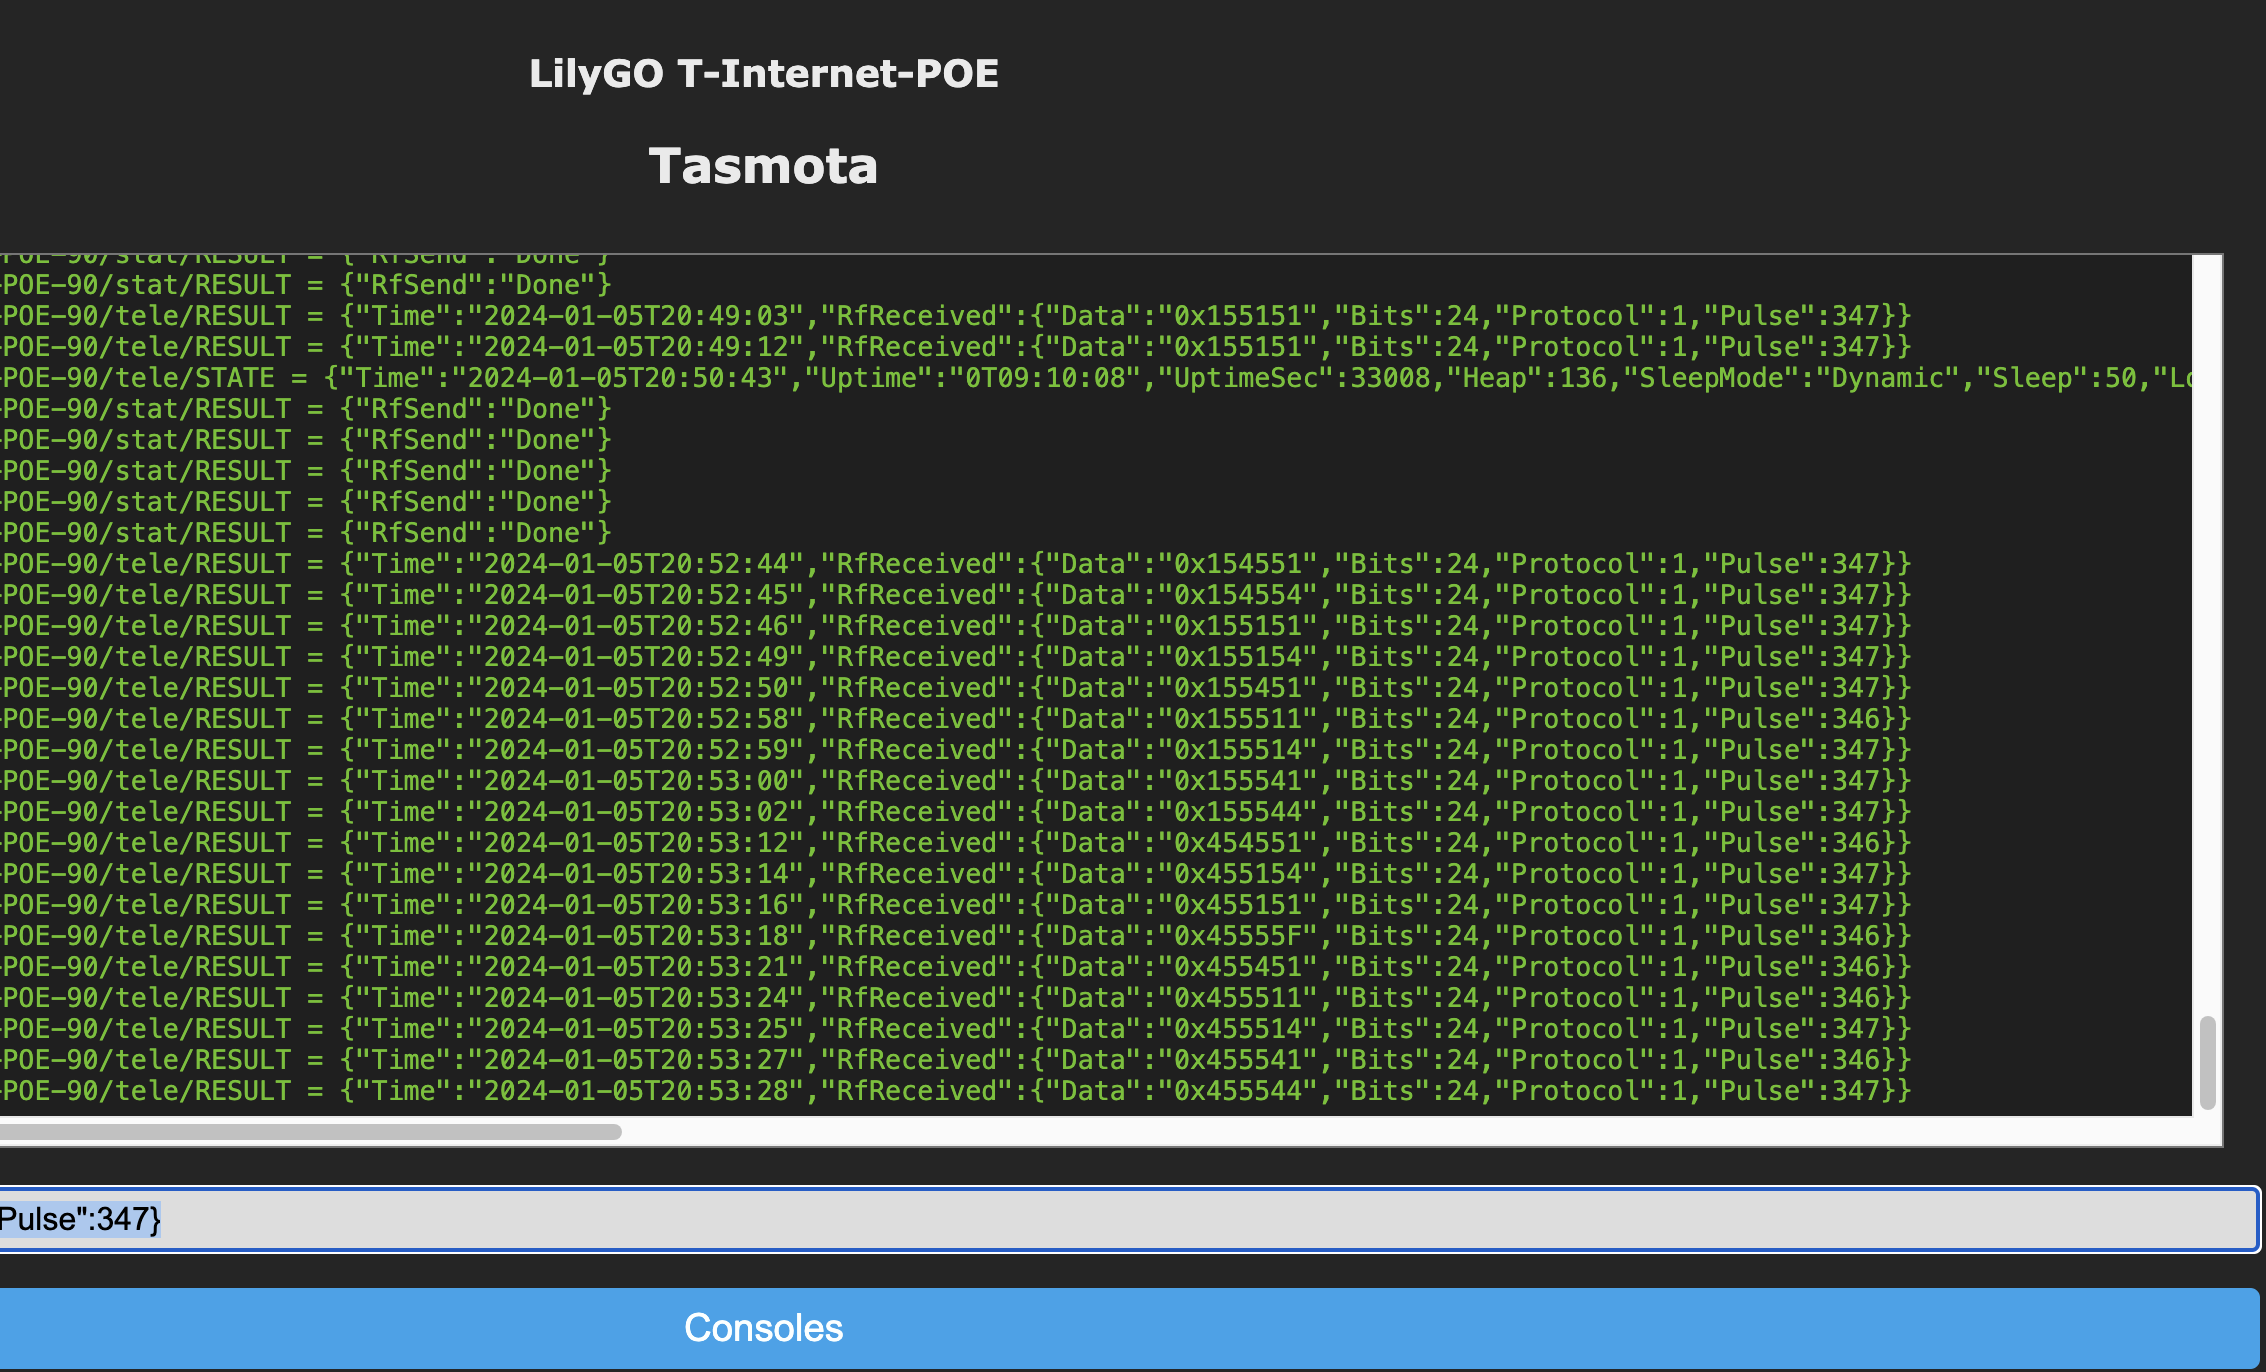
Task: Click the console horizontal scrollbar thumb
Action: click(x=310, y=1132)
